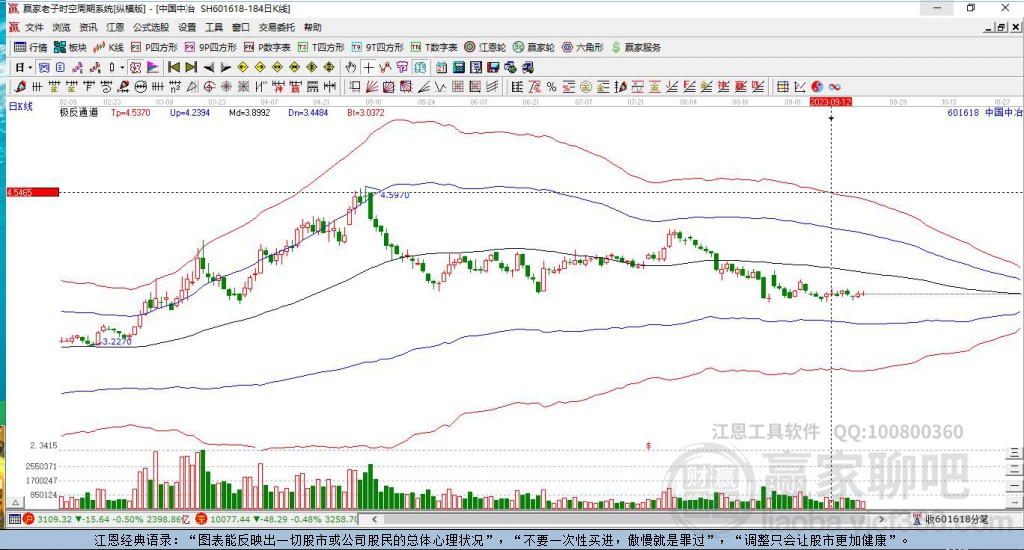Click the yin-yang icon in toolbar
The image size is (1024, 550).
coord(817,87)
